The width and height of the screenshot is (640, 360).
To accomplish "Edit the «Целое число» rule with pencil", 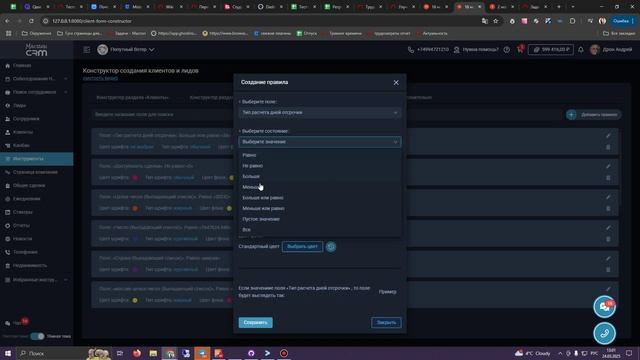I will click(x=608, y=197).
